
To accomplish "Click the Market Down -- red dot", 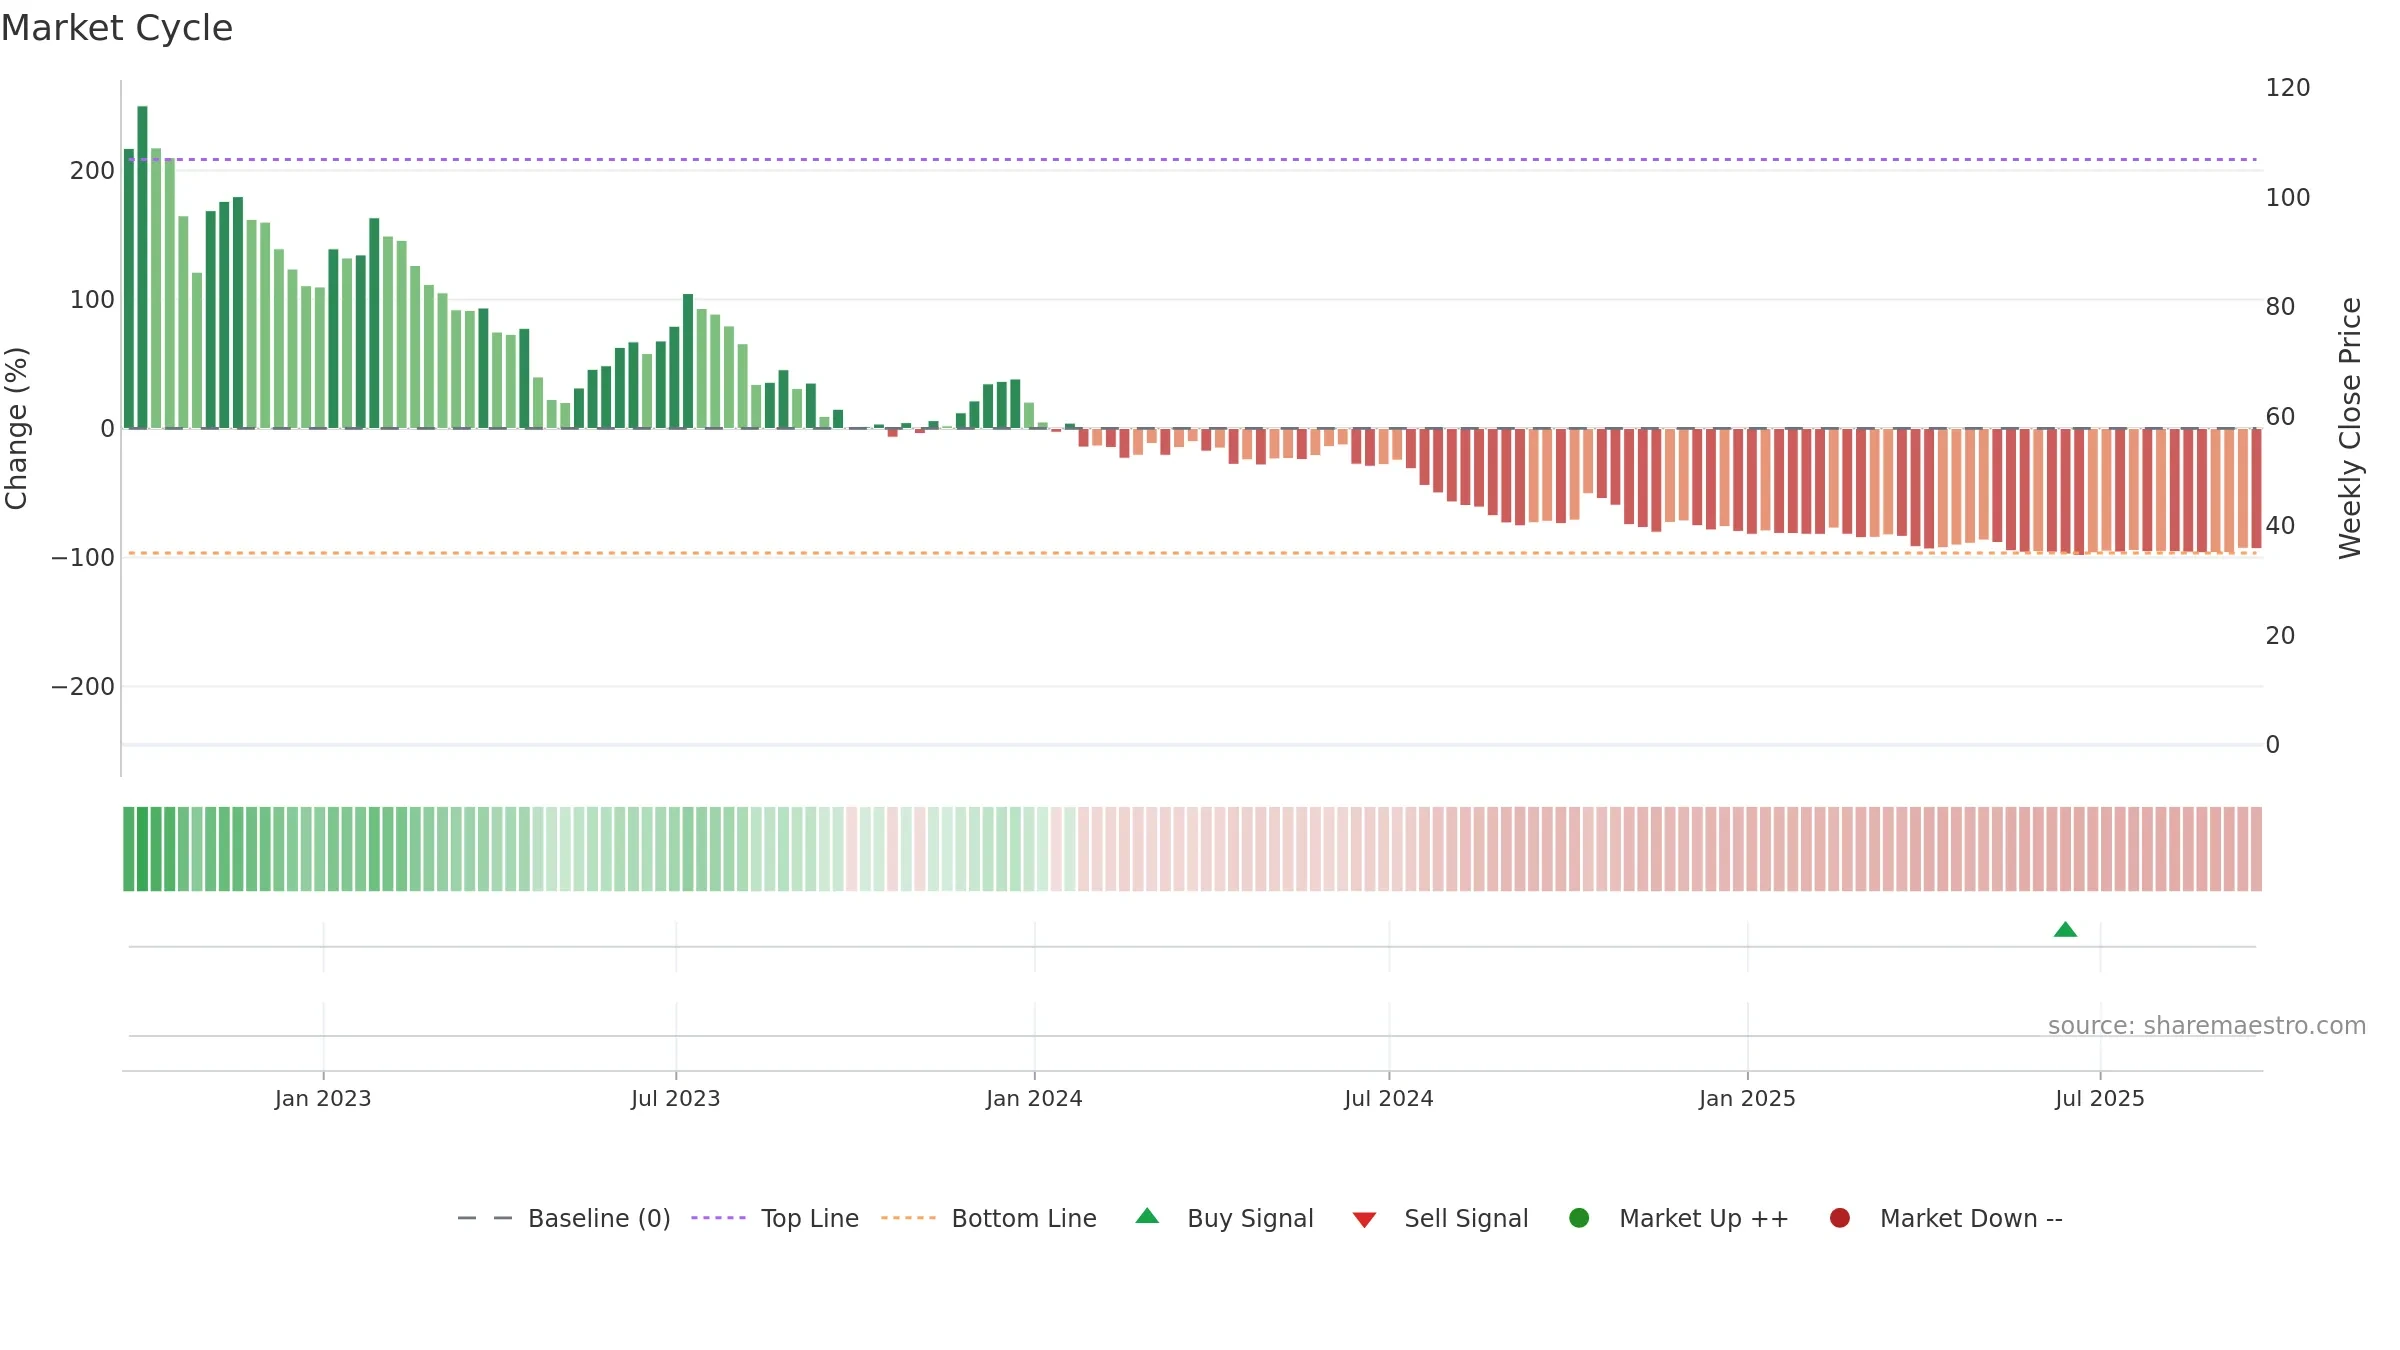I will coord(1839,1218).
